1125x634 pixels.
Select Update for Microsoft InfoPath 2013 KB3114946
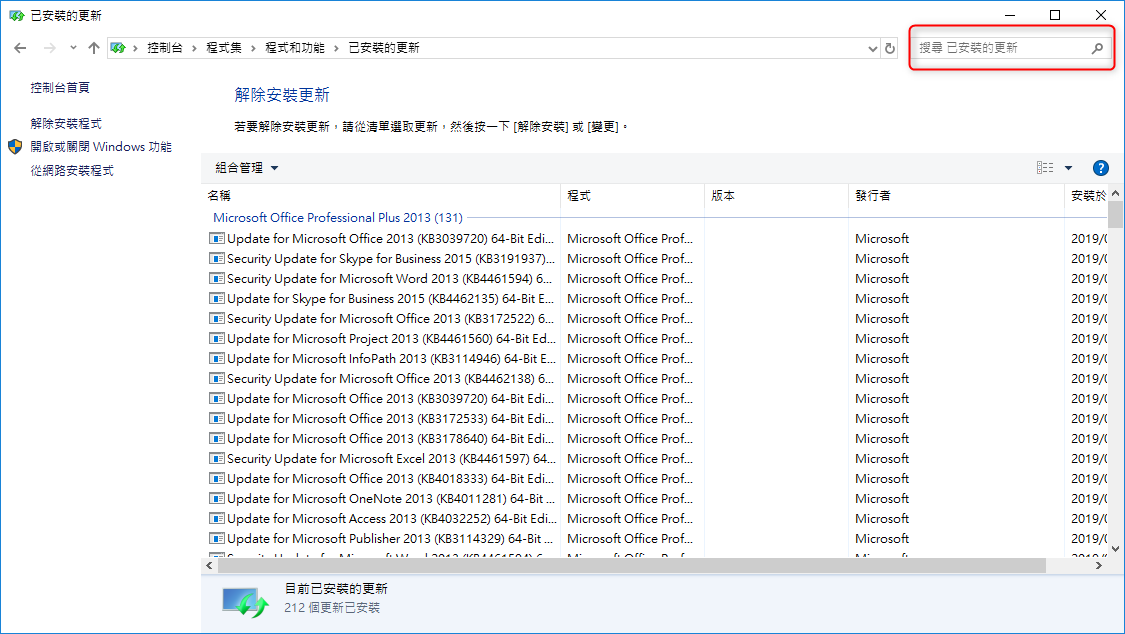tap(391, 359)
